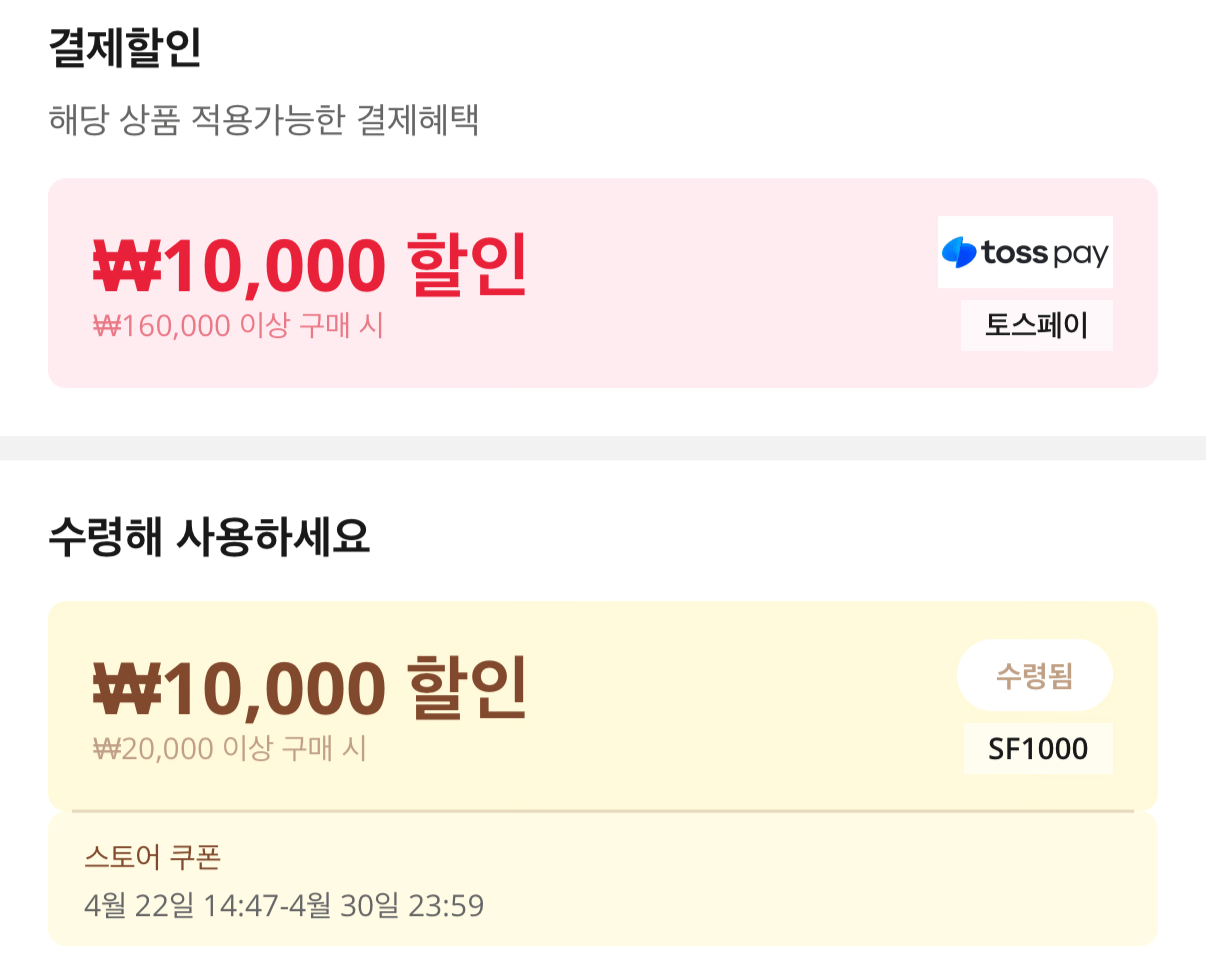Click the dashed separator line in coupon
The height and width of the screenshot is (978, 1206).
point(603,810)
